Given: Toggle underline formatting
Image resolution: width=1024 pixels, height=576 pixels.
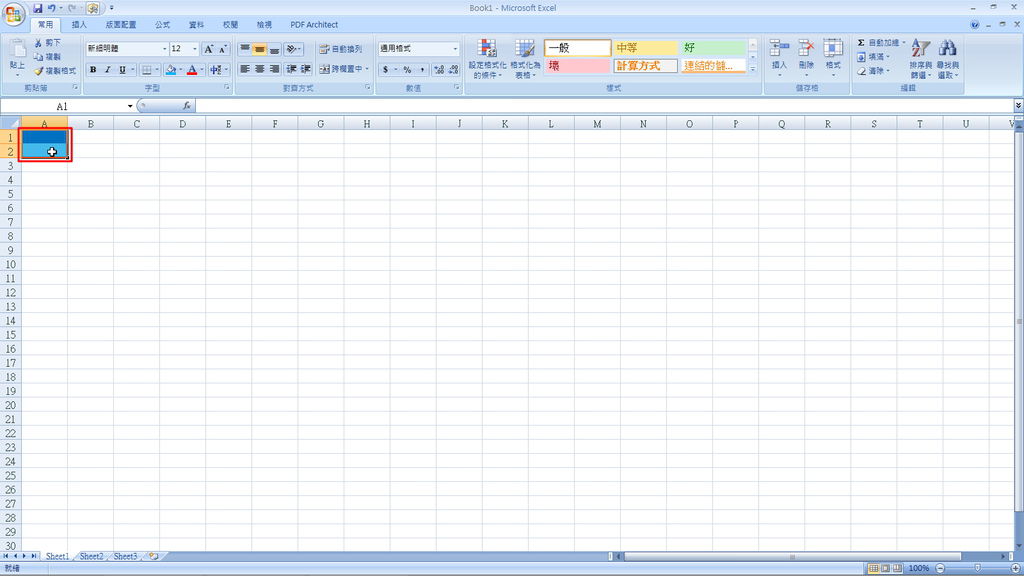Looking at the screenshot, I should pyautogui.click(x=122, y=70).
